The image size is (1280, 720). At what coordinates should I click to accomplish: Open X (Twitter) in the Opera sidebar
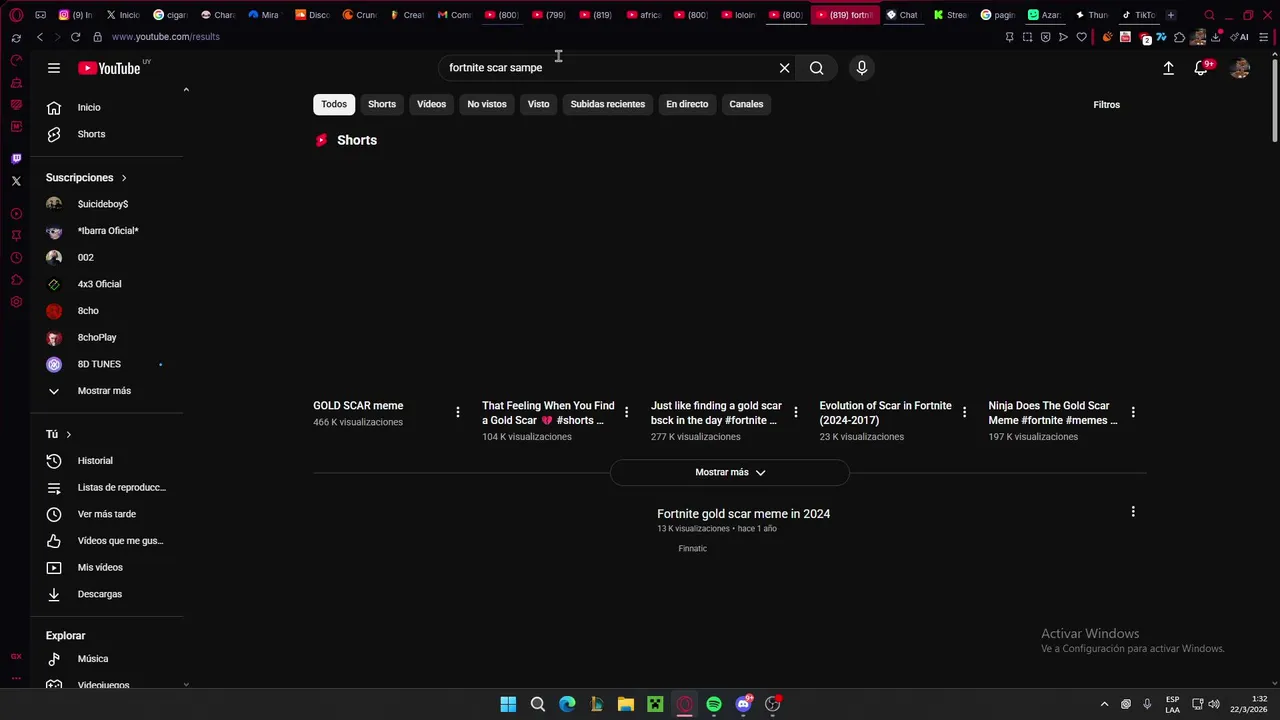coord(16,181)
